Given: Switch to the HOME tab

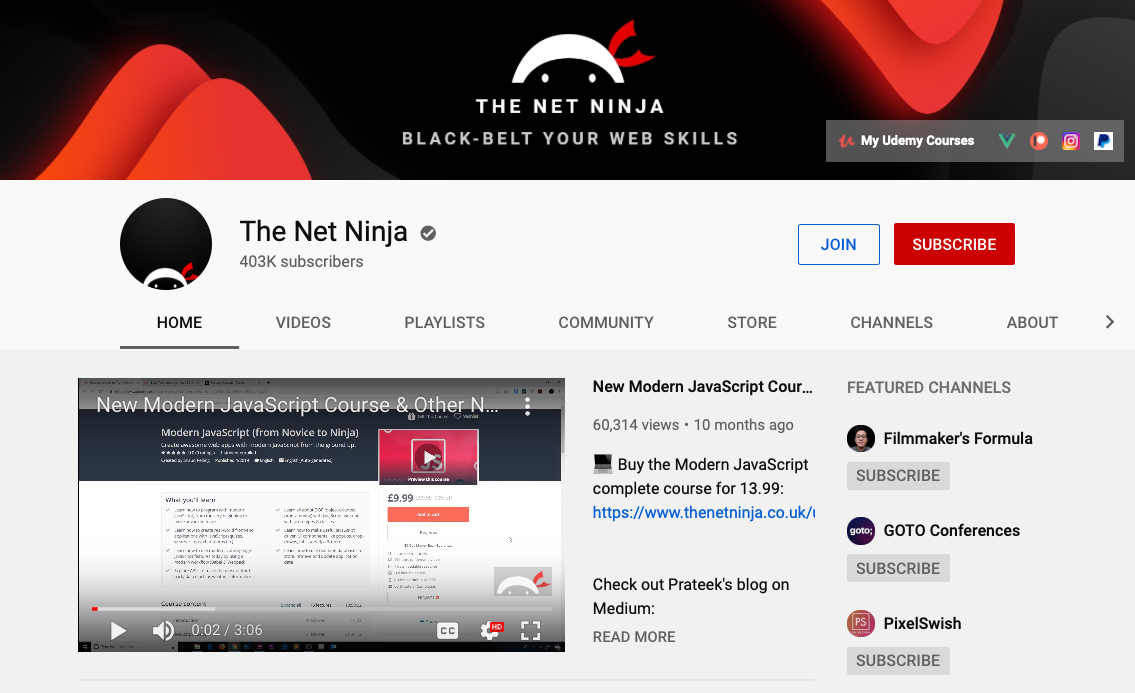Looking at the screenshot, I should tap(180, 323).
